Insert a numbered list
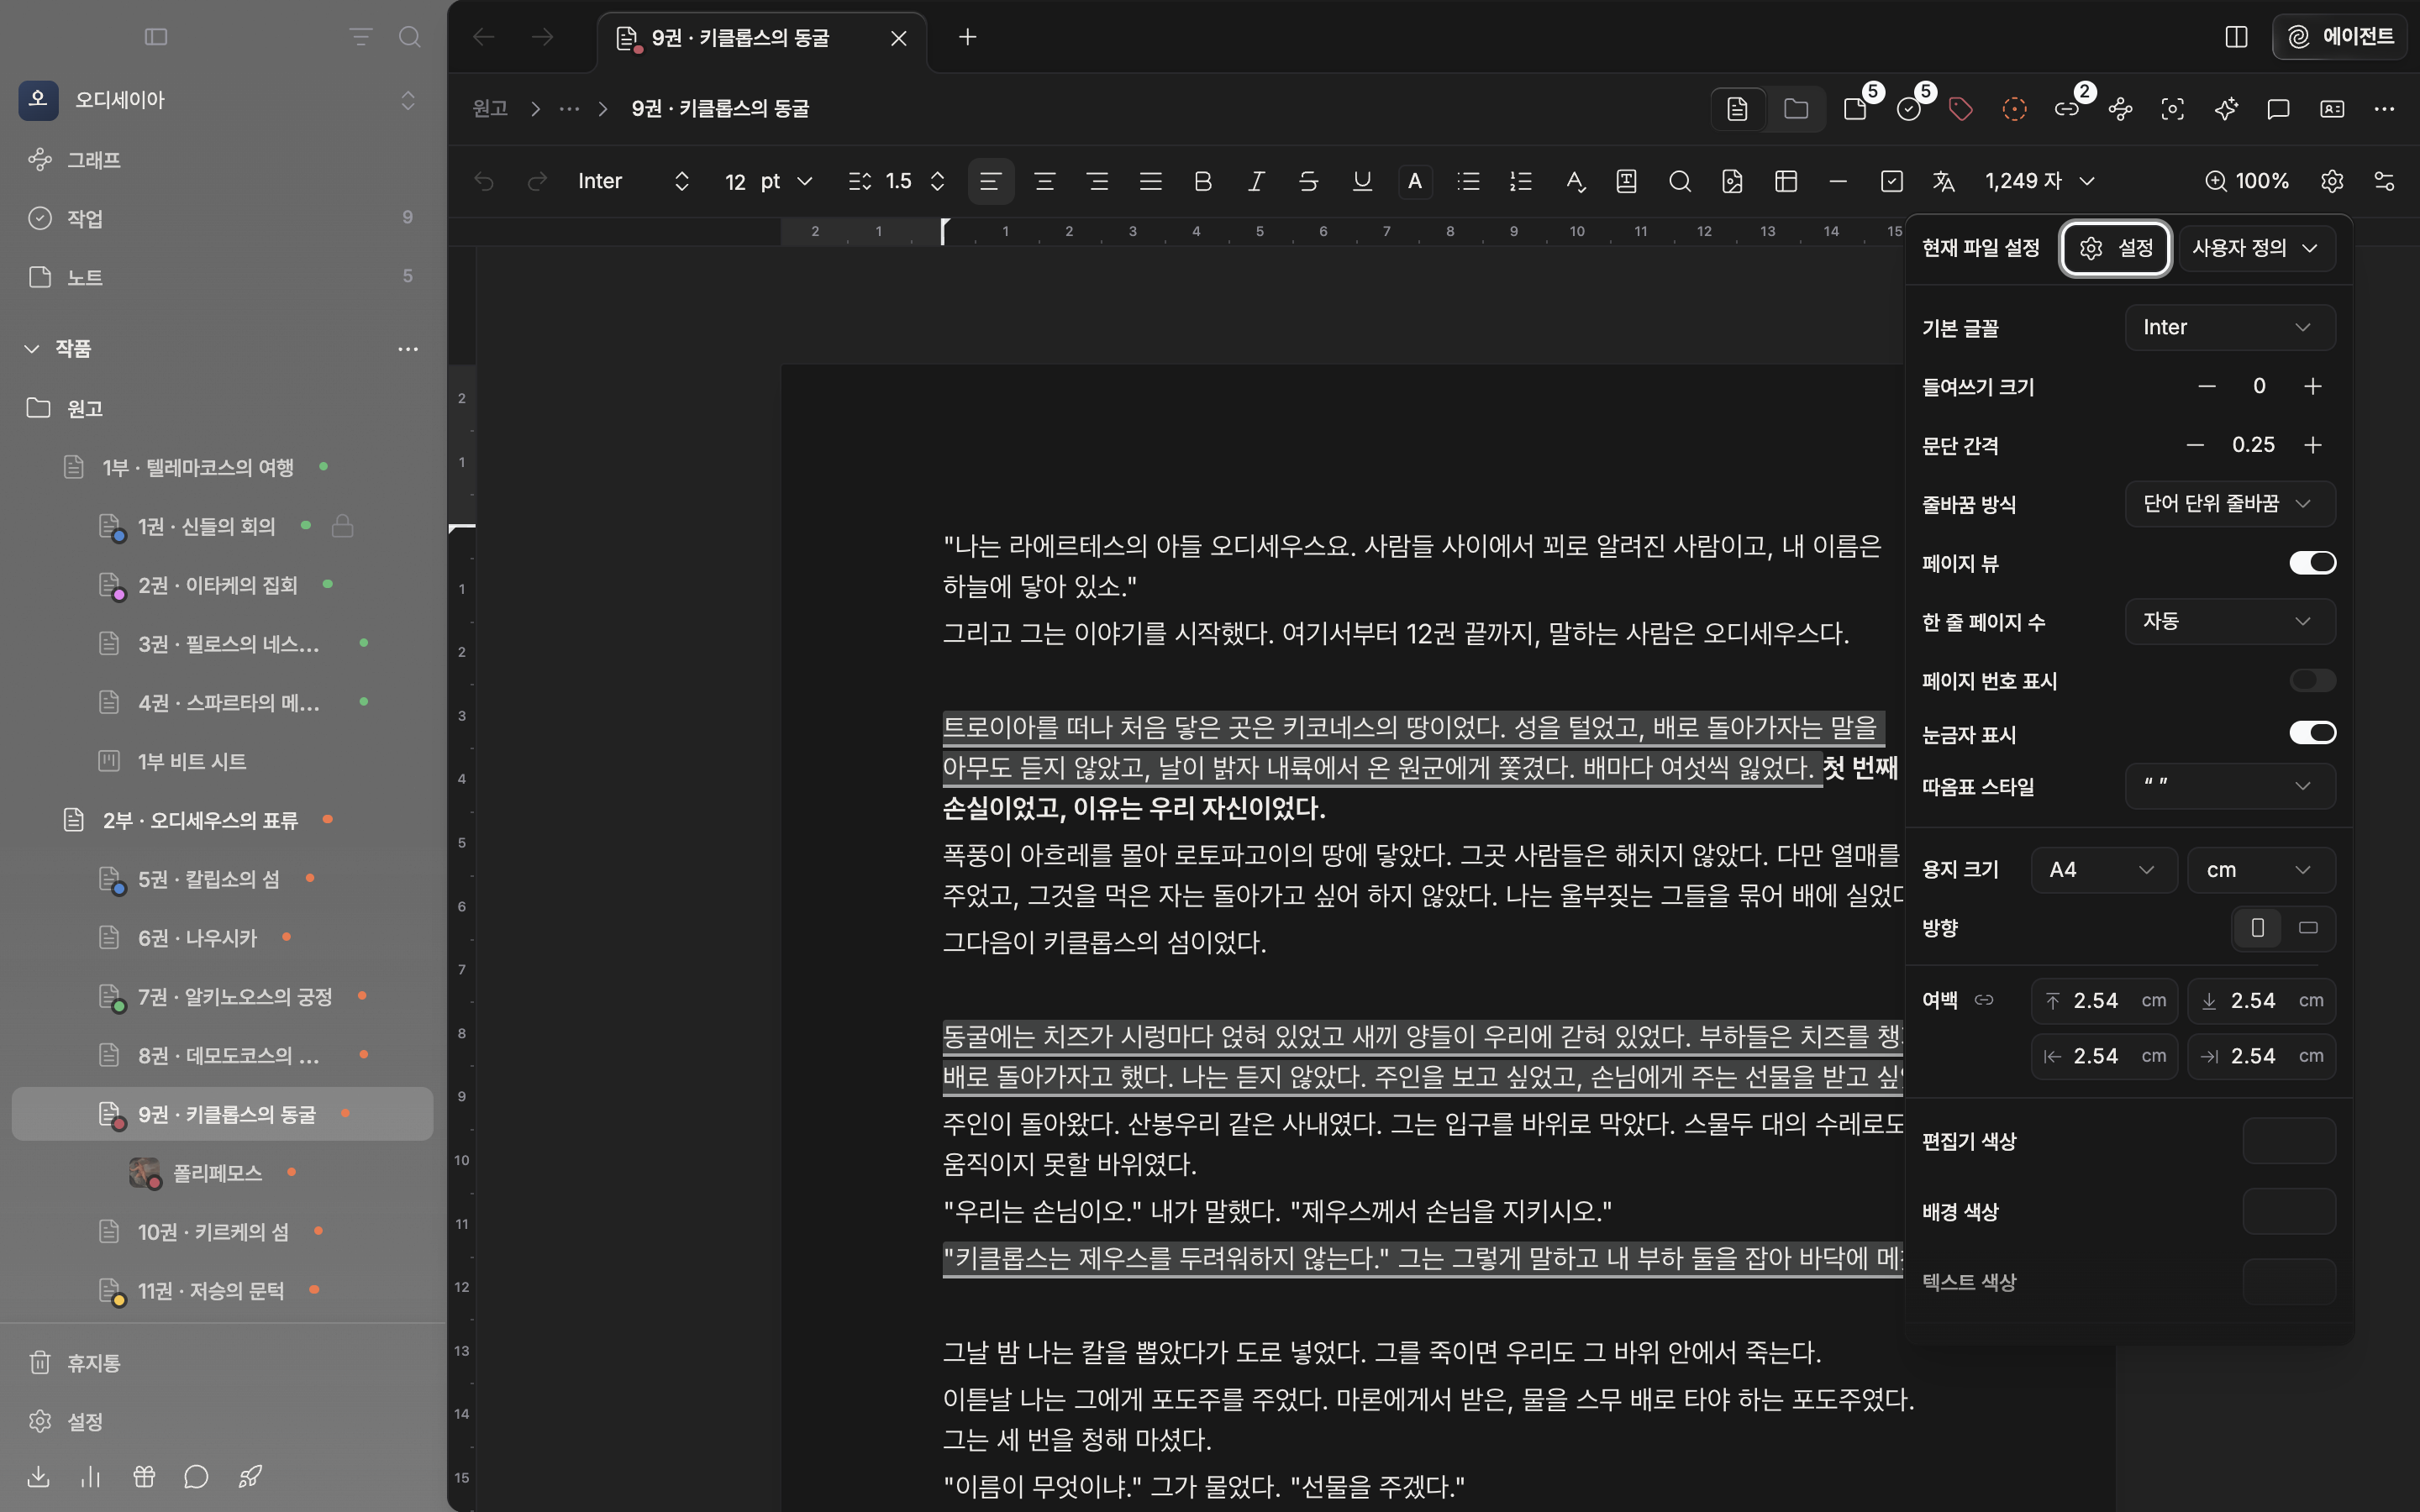 coord(1521,181)
